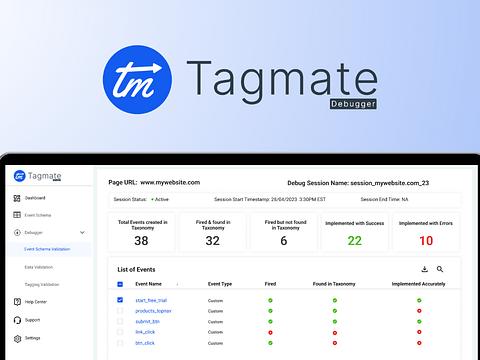
Task: Open the btn_click event link
Action: [145, 343]
